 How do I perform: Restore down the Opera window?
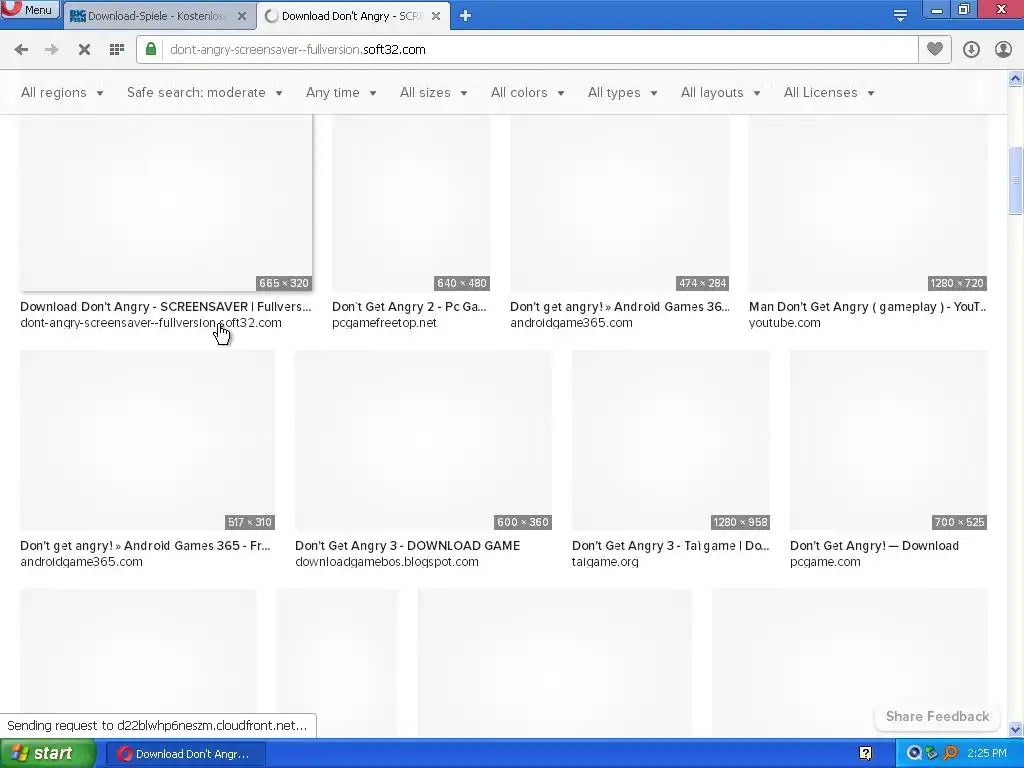tap(964, 10)
